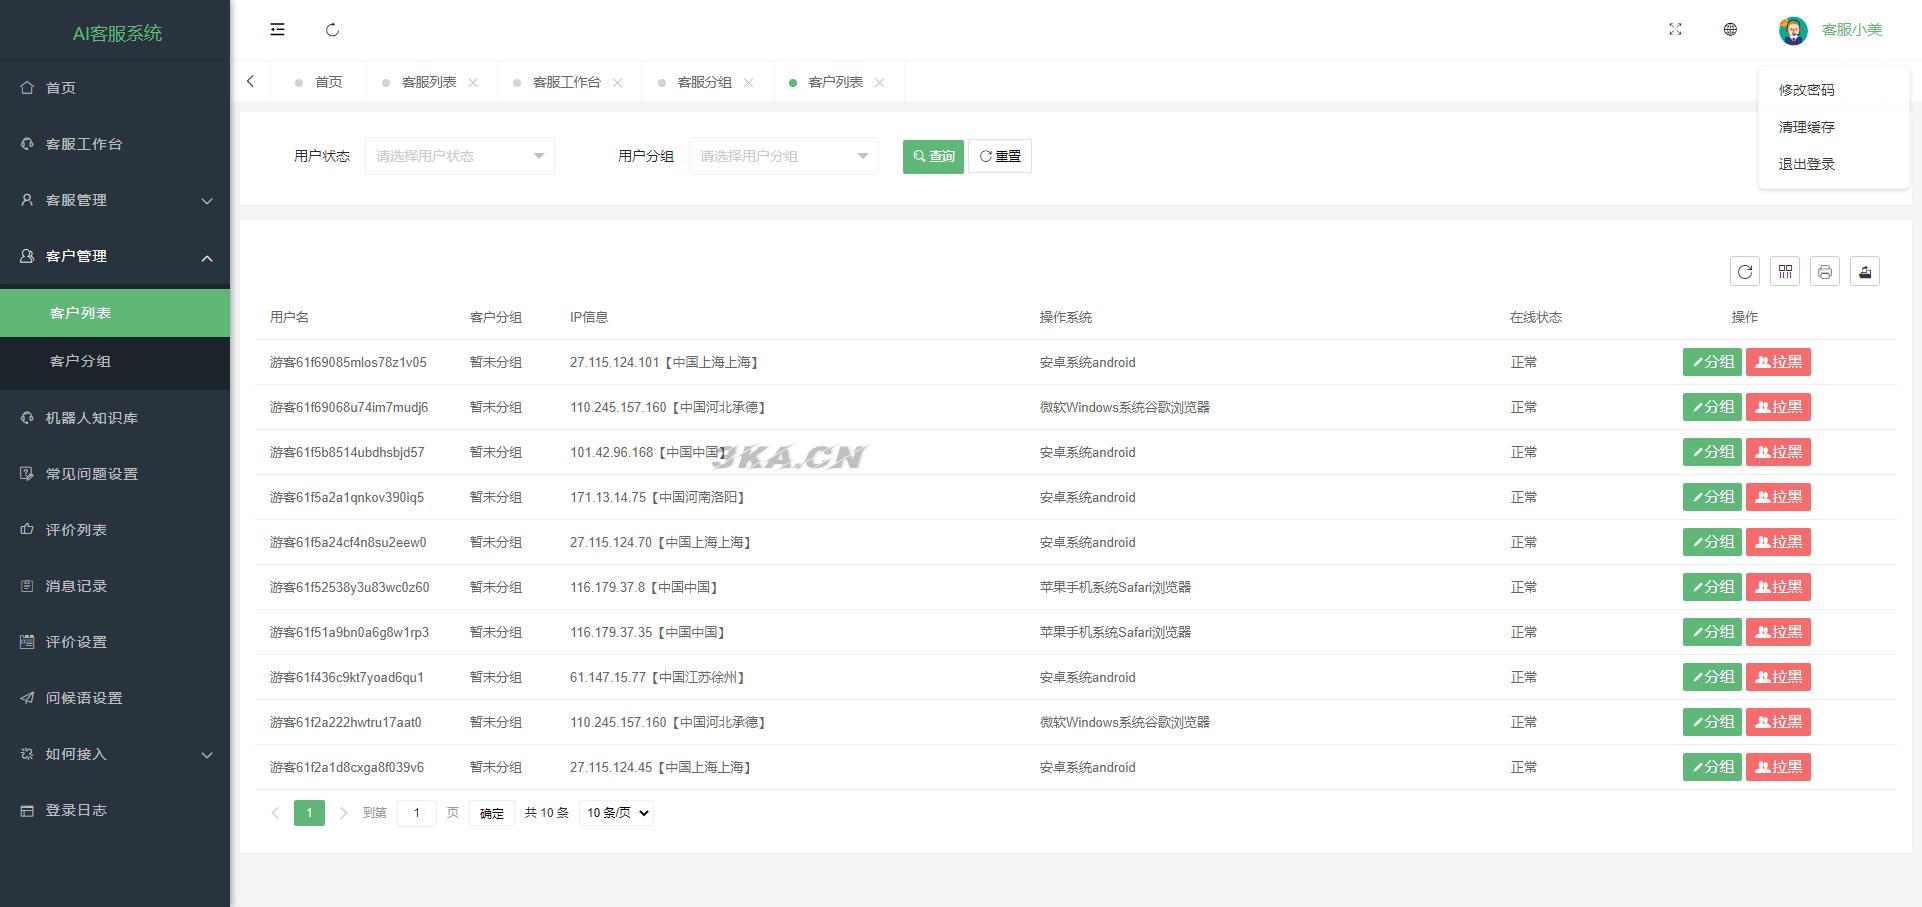Click the 重置 button

[999, 156]
